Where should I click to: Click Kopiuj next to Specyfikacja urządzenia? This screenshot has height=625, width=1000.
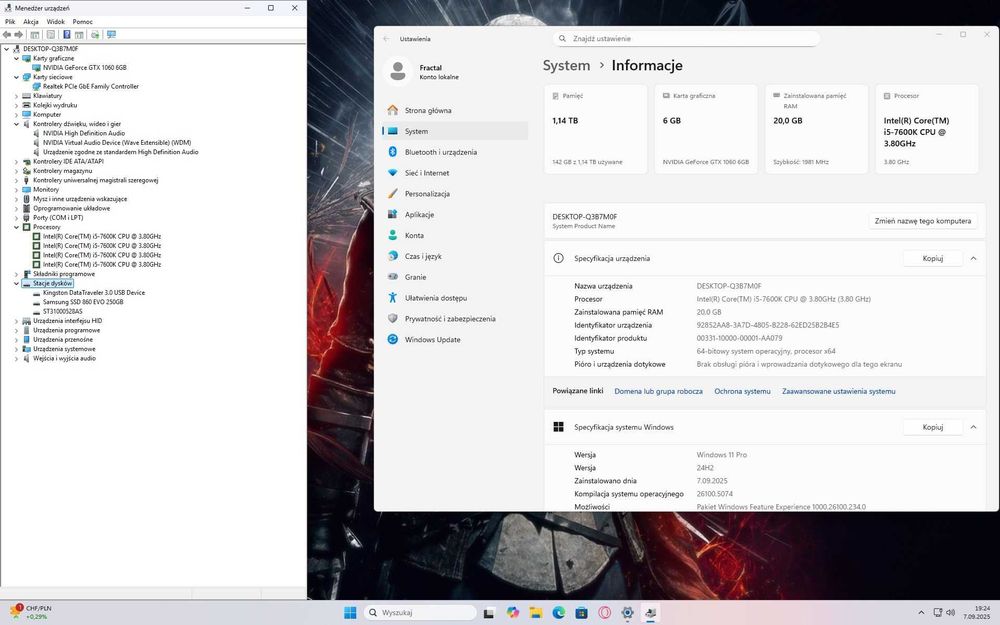pos(932,258)
